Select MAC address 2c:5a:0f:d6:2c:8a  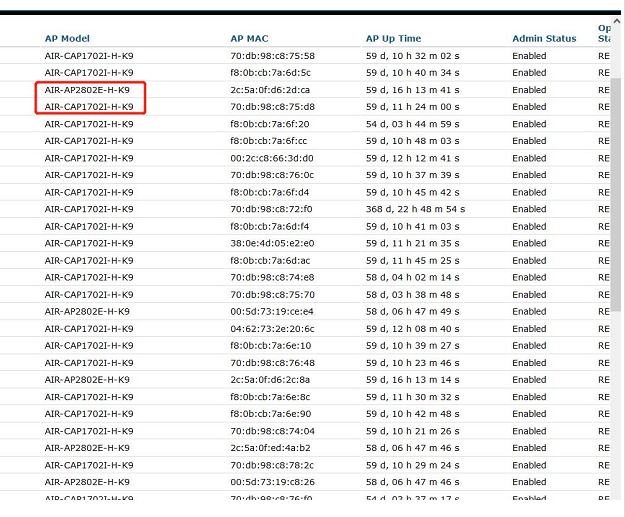[x=270, y=380]
